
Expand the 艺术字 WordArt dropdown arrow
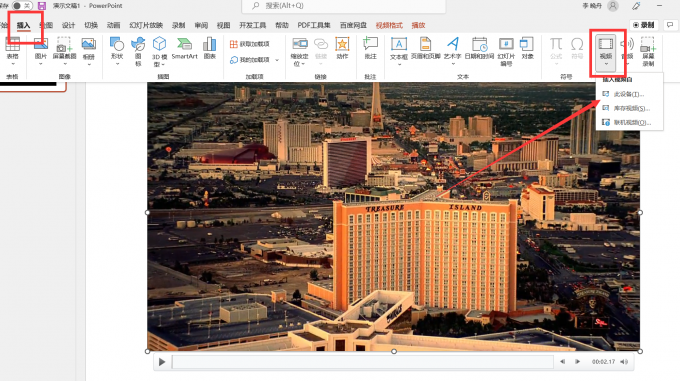[453, 64]
